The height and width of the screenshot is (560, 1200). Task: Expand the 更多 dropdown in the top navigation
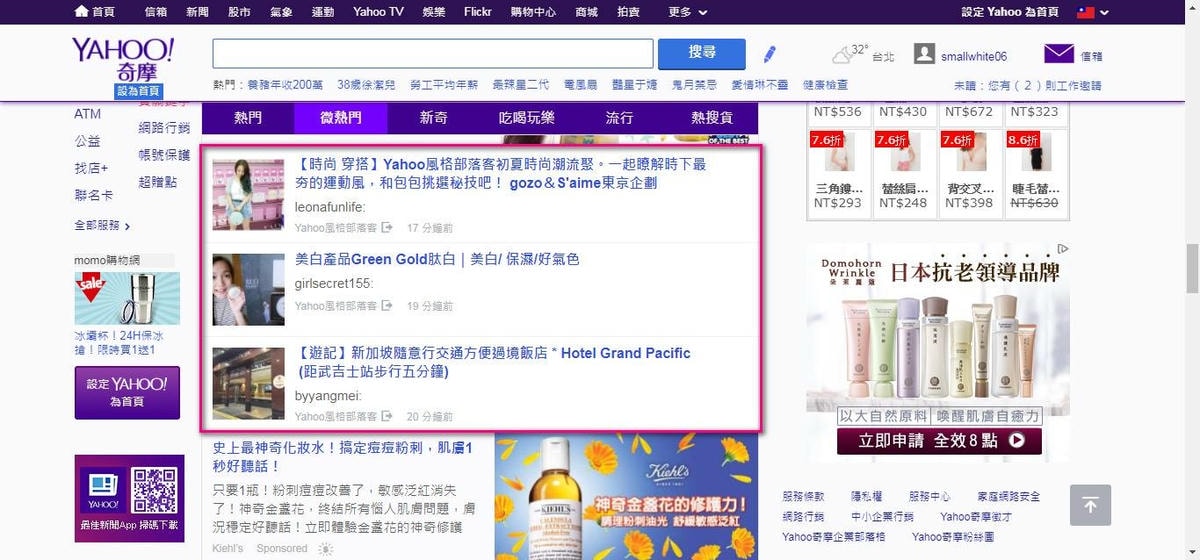click(688, 12)
